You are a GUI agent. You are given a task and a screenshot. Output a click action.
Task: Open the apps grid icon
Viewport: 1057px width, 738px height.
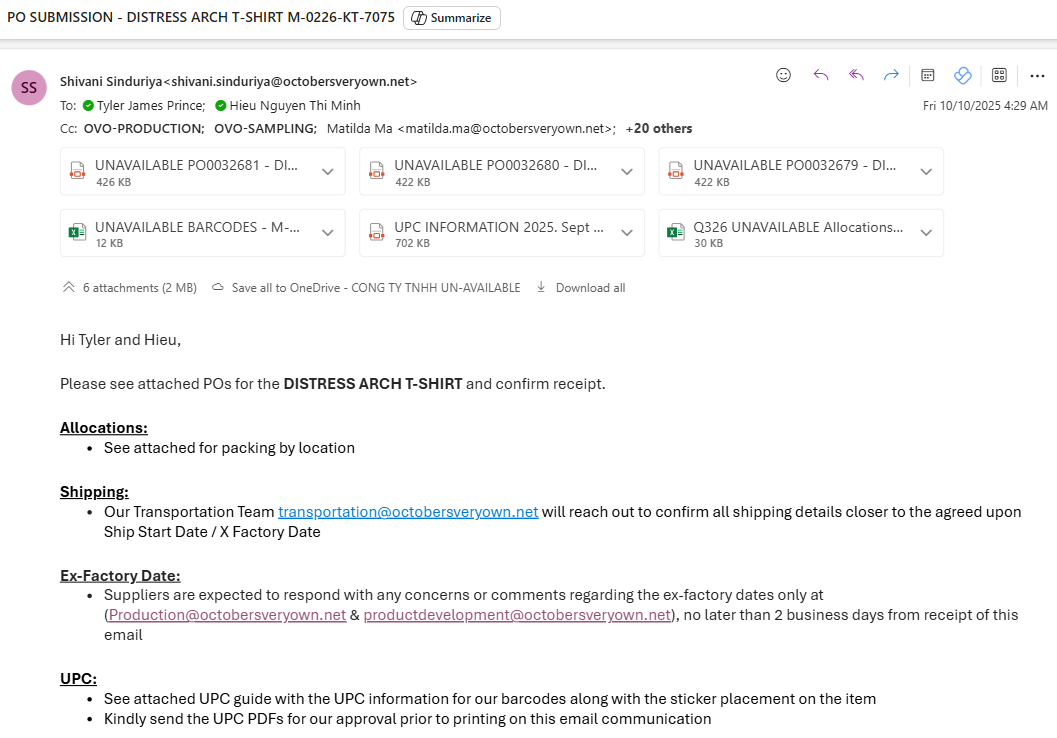click(x=999, y=75)
